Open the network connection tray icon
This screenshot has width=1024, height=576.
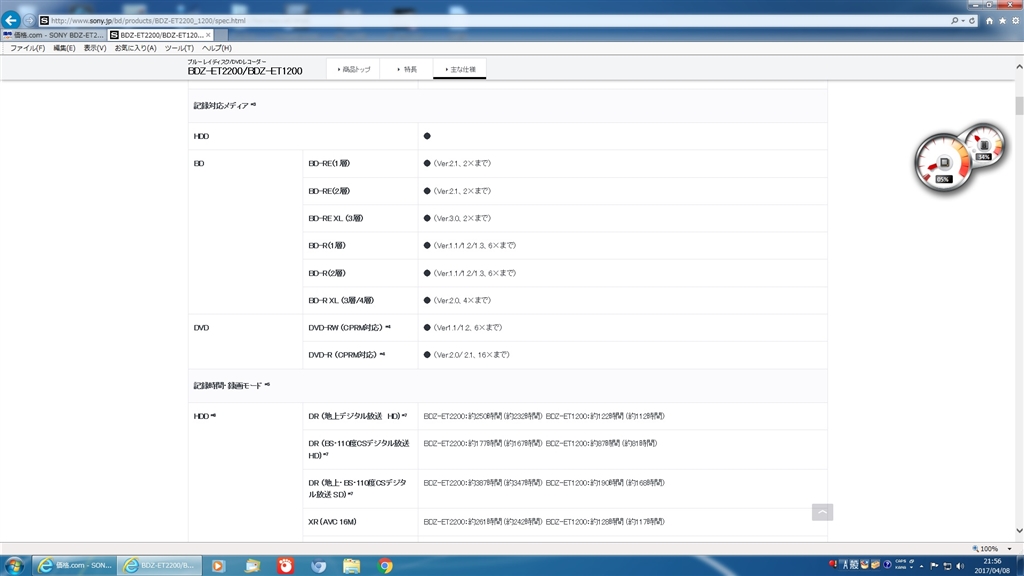pos(948,566)
